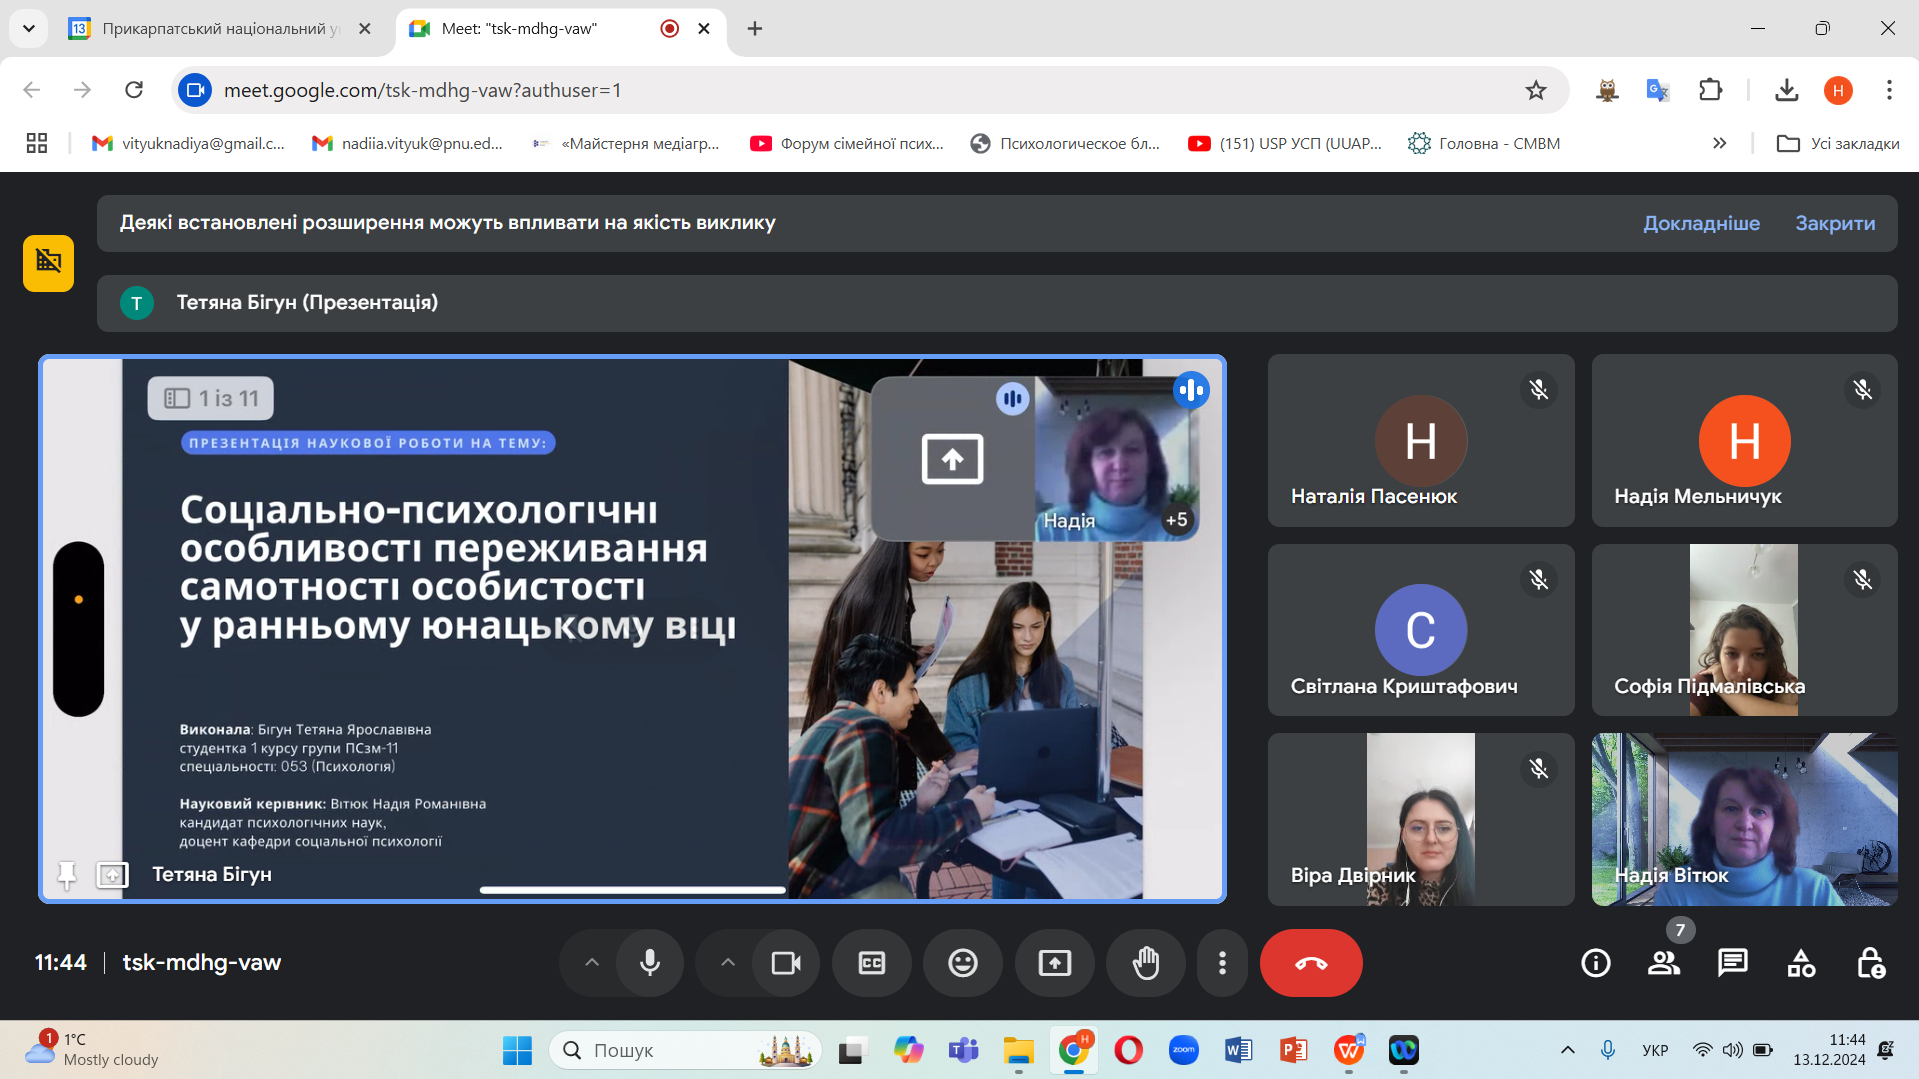Click the present screen button
The width and height of the screenshot is (1919, 1079).
[1054, 963]
